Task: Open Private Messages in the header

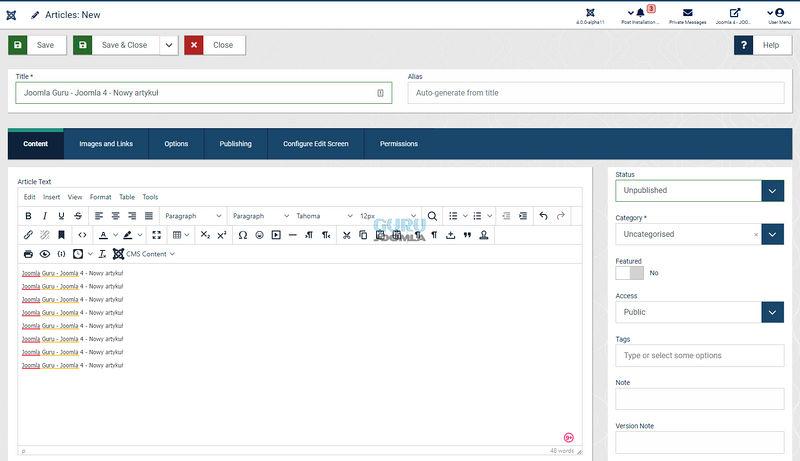Action: tap(688, 16)
